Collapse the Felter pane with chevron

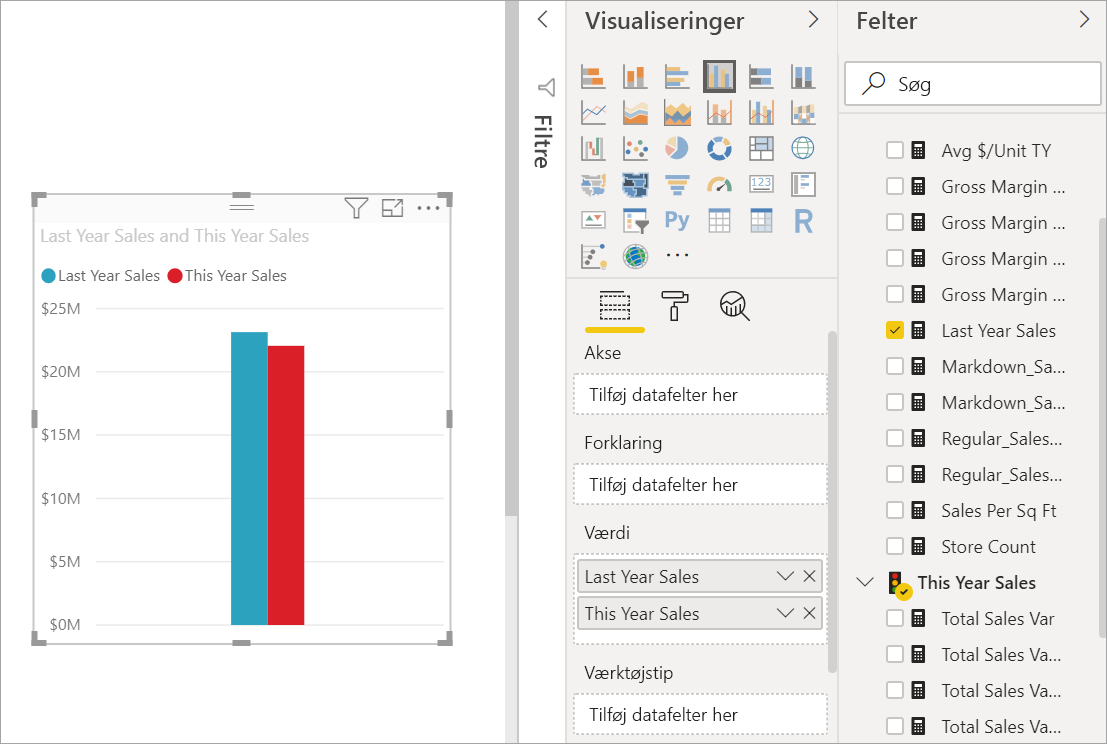(1084, 20)
